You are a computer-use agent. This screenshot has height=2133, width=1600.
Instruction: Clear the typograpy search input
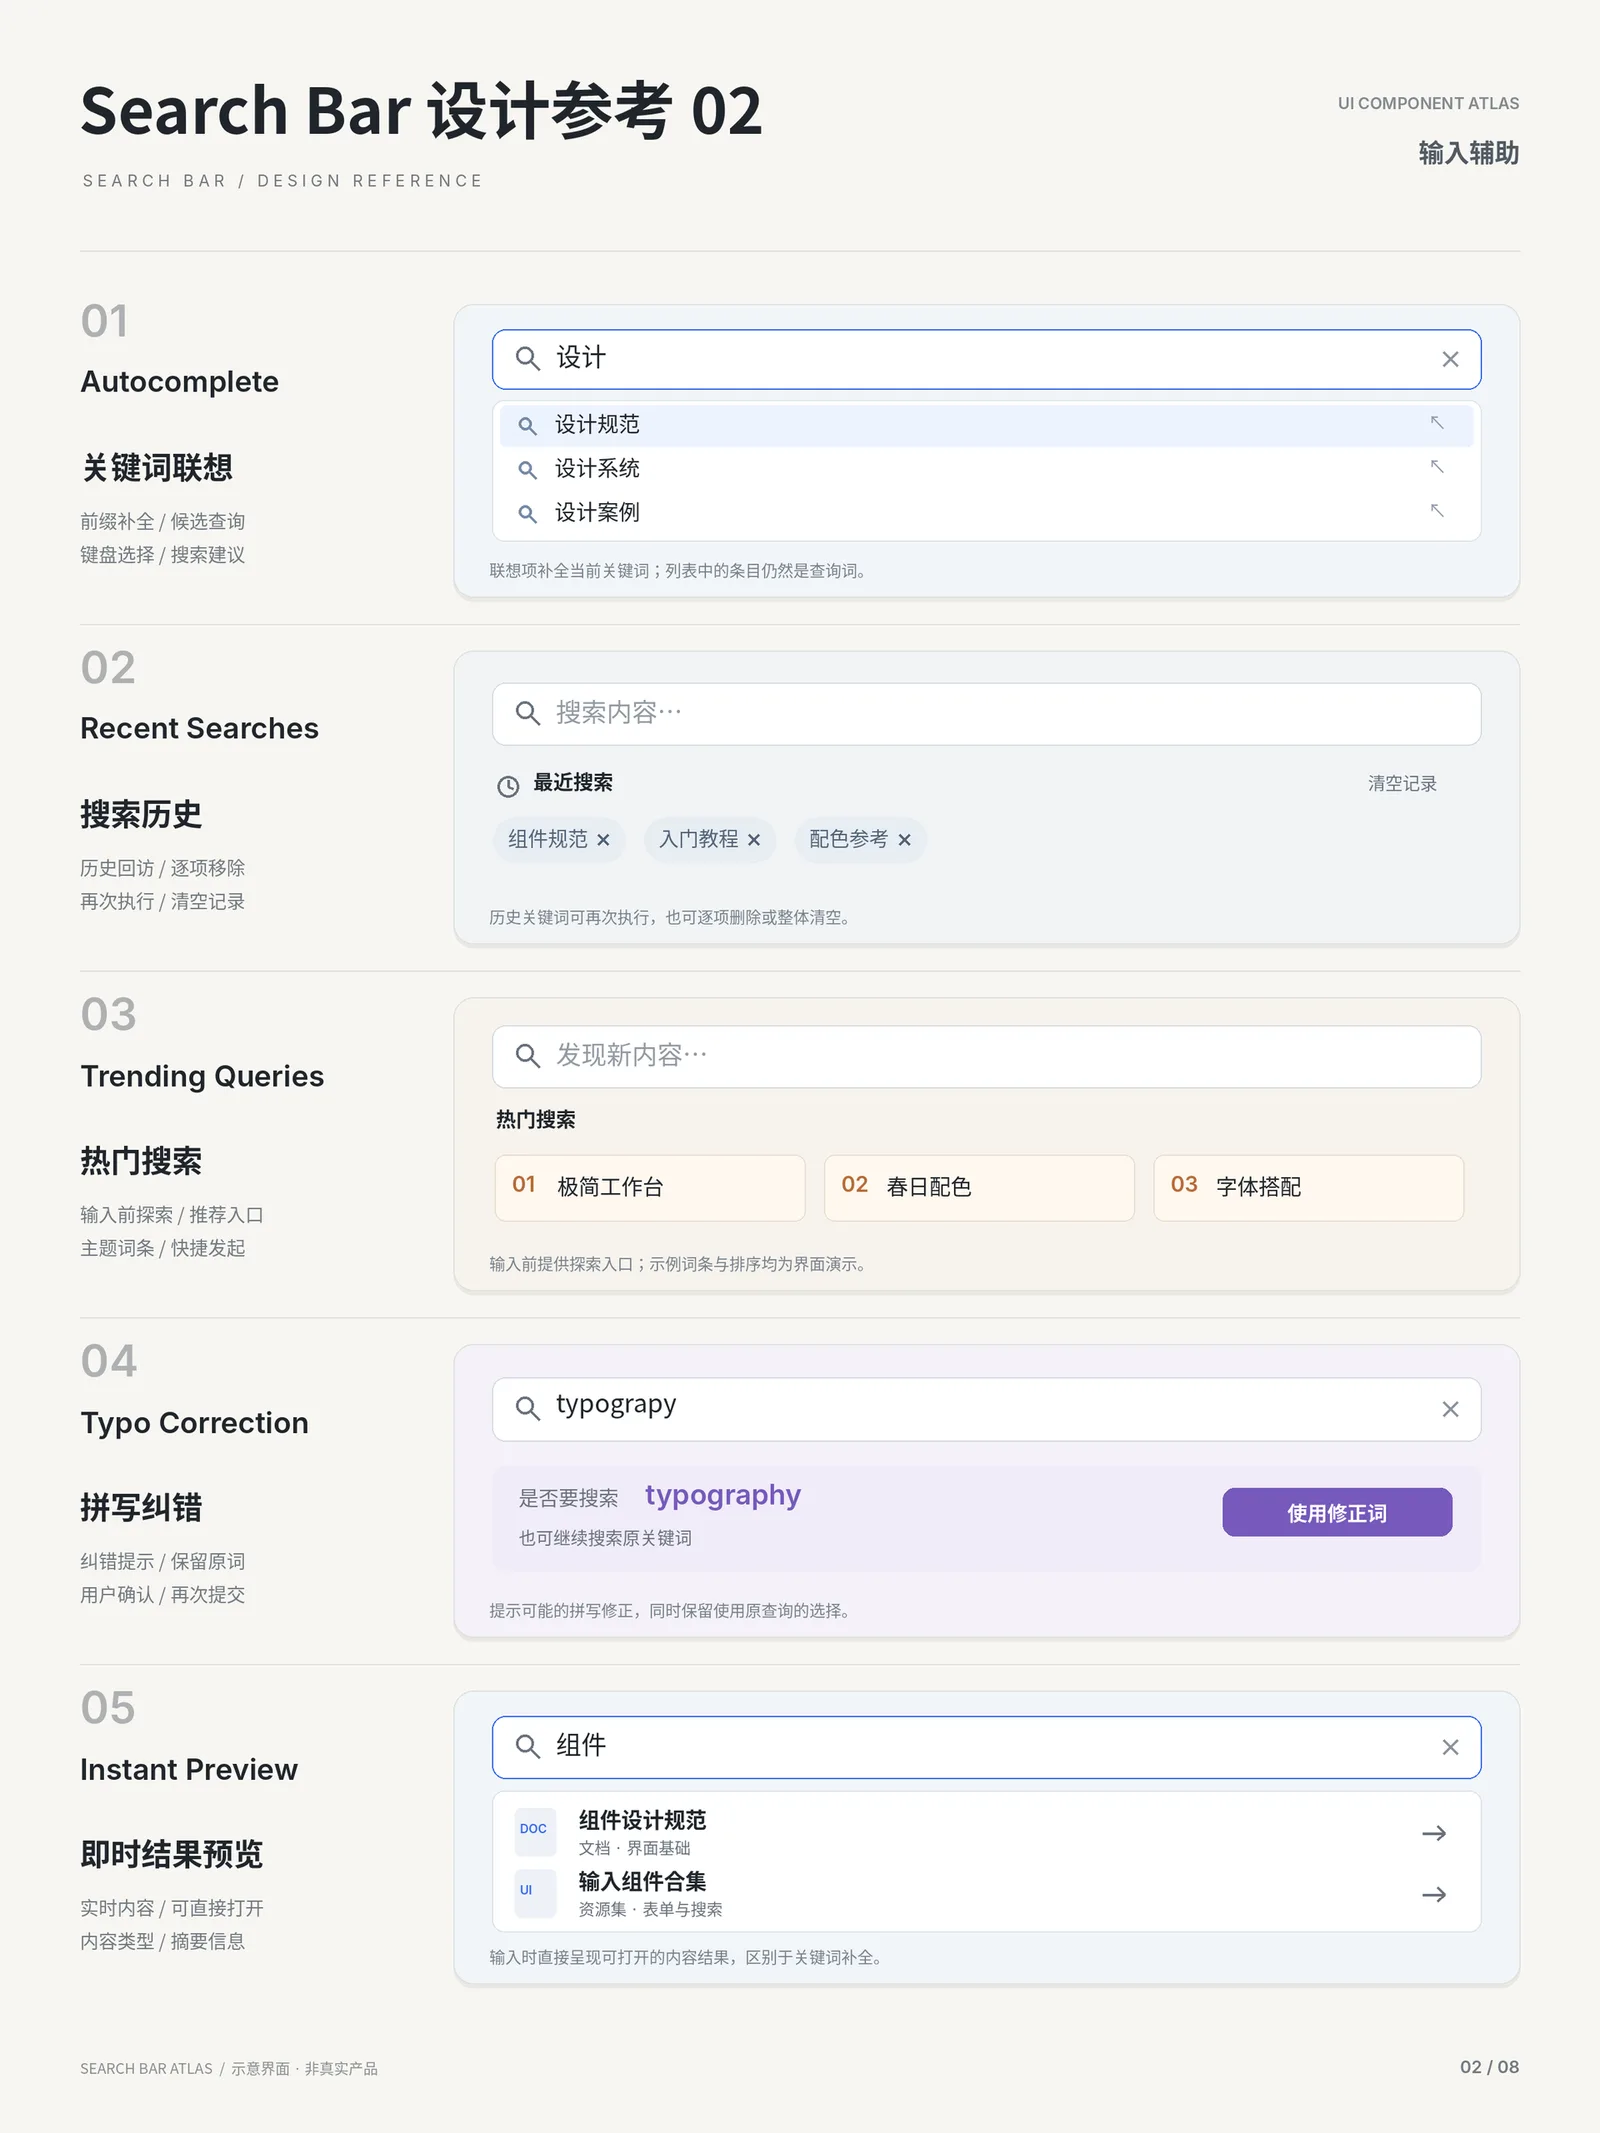pyautogui.click(x=1450, y=1409)
